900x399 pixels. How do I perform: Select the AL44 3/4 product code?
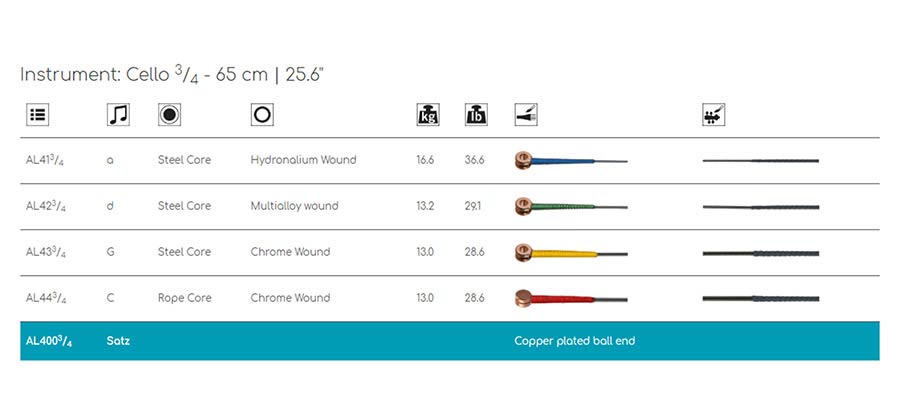click(45, 298)
